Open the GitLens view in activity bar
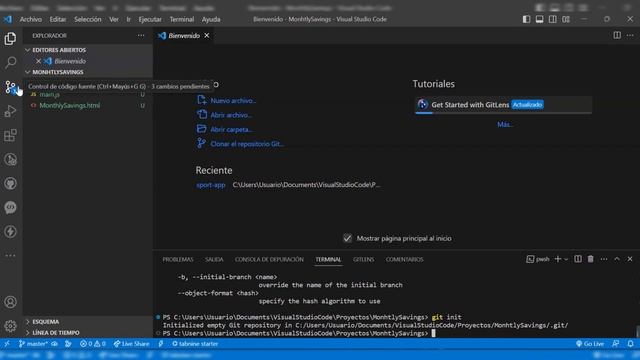 pyautogui.click(x=11, y=159)
